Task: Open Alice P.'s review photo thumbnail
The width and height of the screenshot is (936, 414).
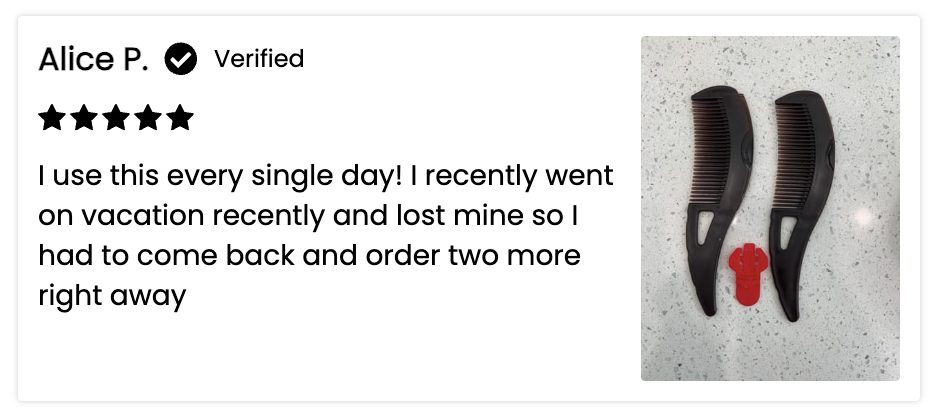Action: pos(770,208)
